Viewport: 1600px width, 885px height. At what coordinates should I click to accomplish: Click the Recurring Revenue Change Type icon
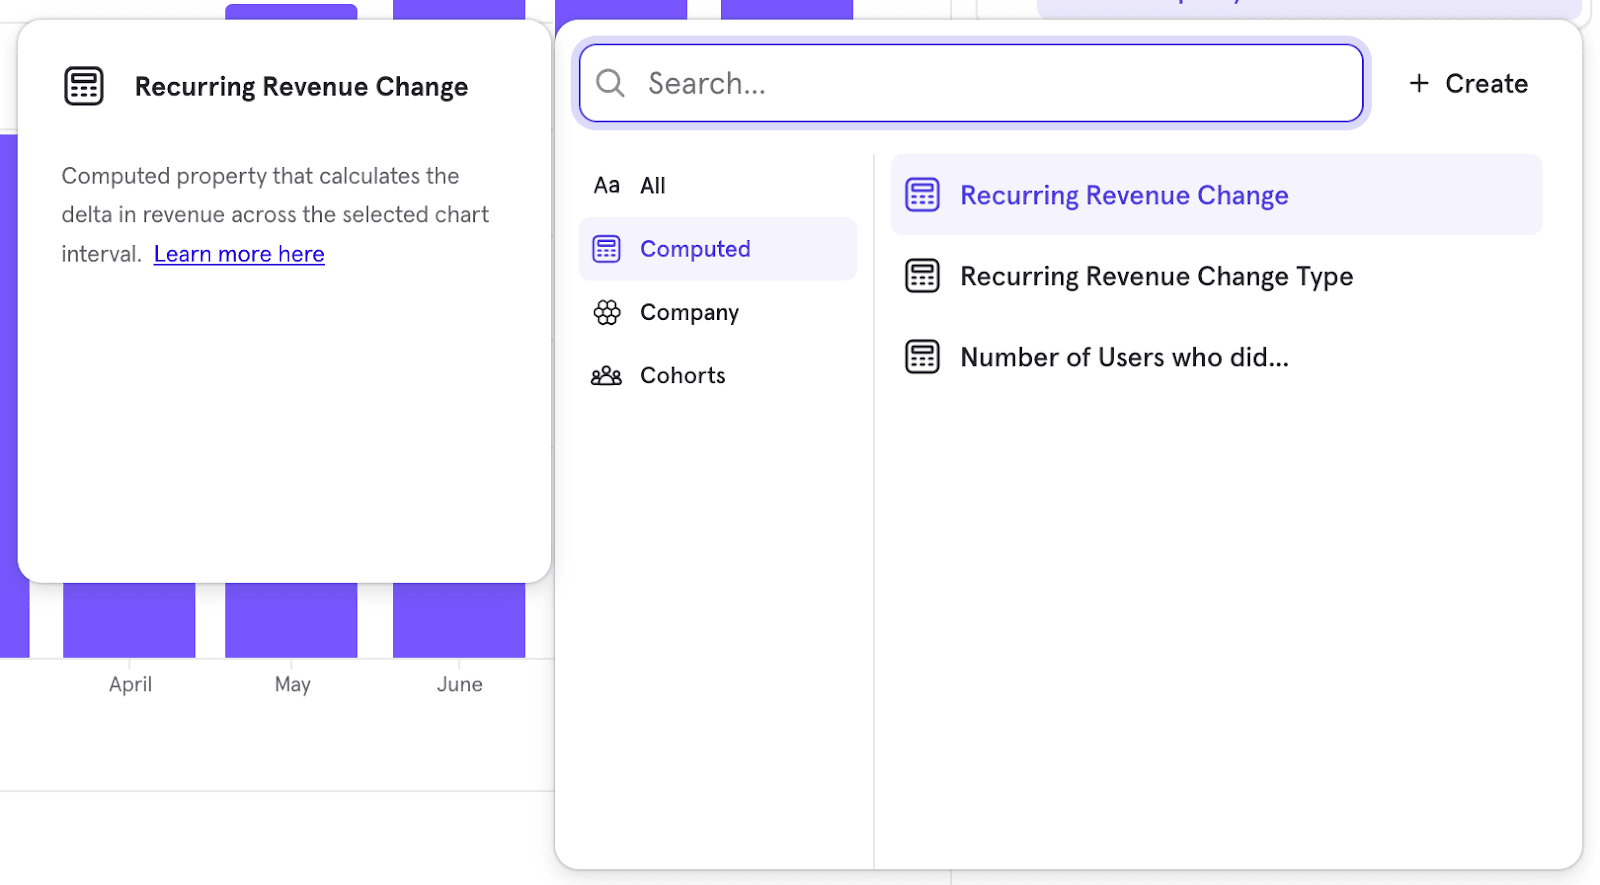(922, 276)
